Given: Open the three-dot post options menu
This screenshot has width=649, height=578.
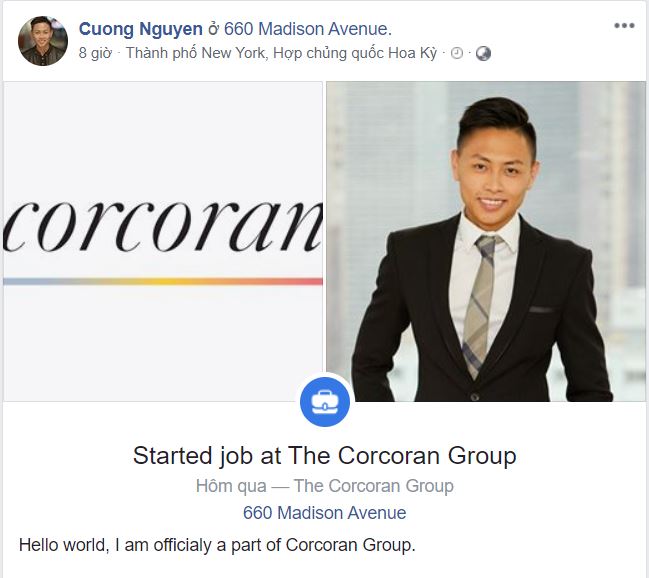Looking at the screenshot, I should (x=624, y=26).
